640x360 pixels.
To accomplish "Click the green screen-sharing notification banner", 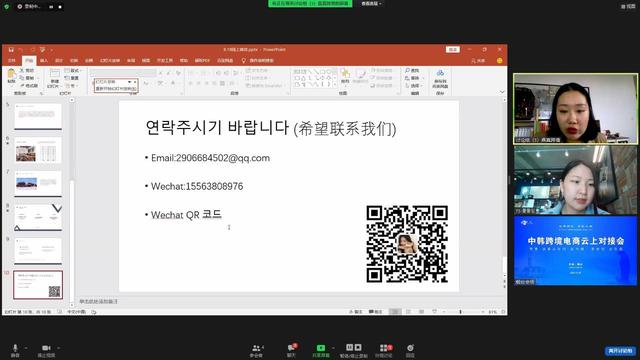I will coord(310,3).
